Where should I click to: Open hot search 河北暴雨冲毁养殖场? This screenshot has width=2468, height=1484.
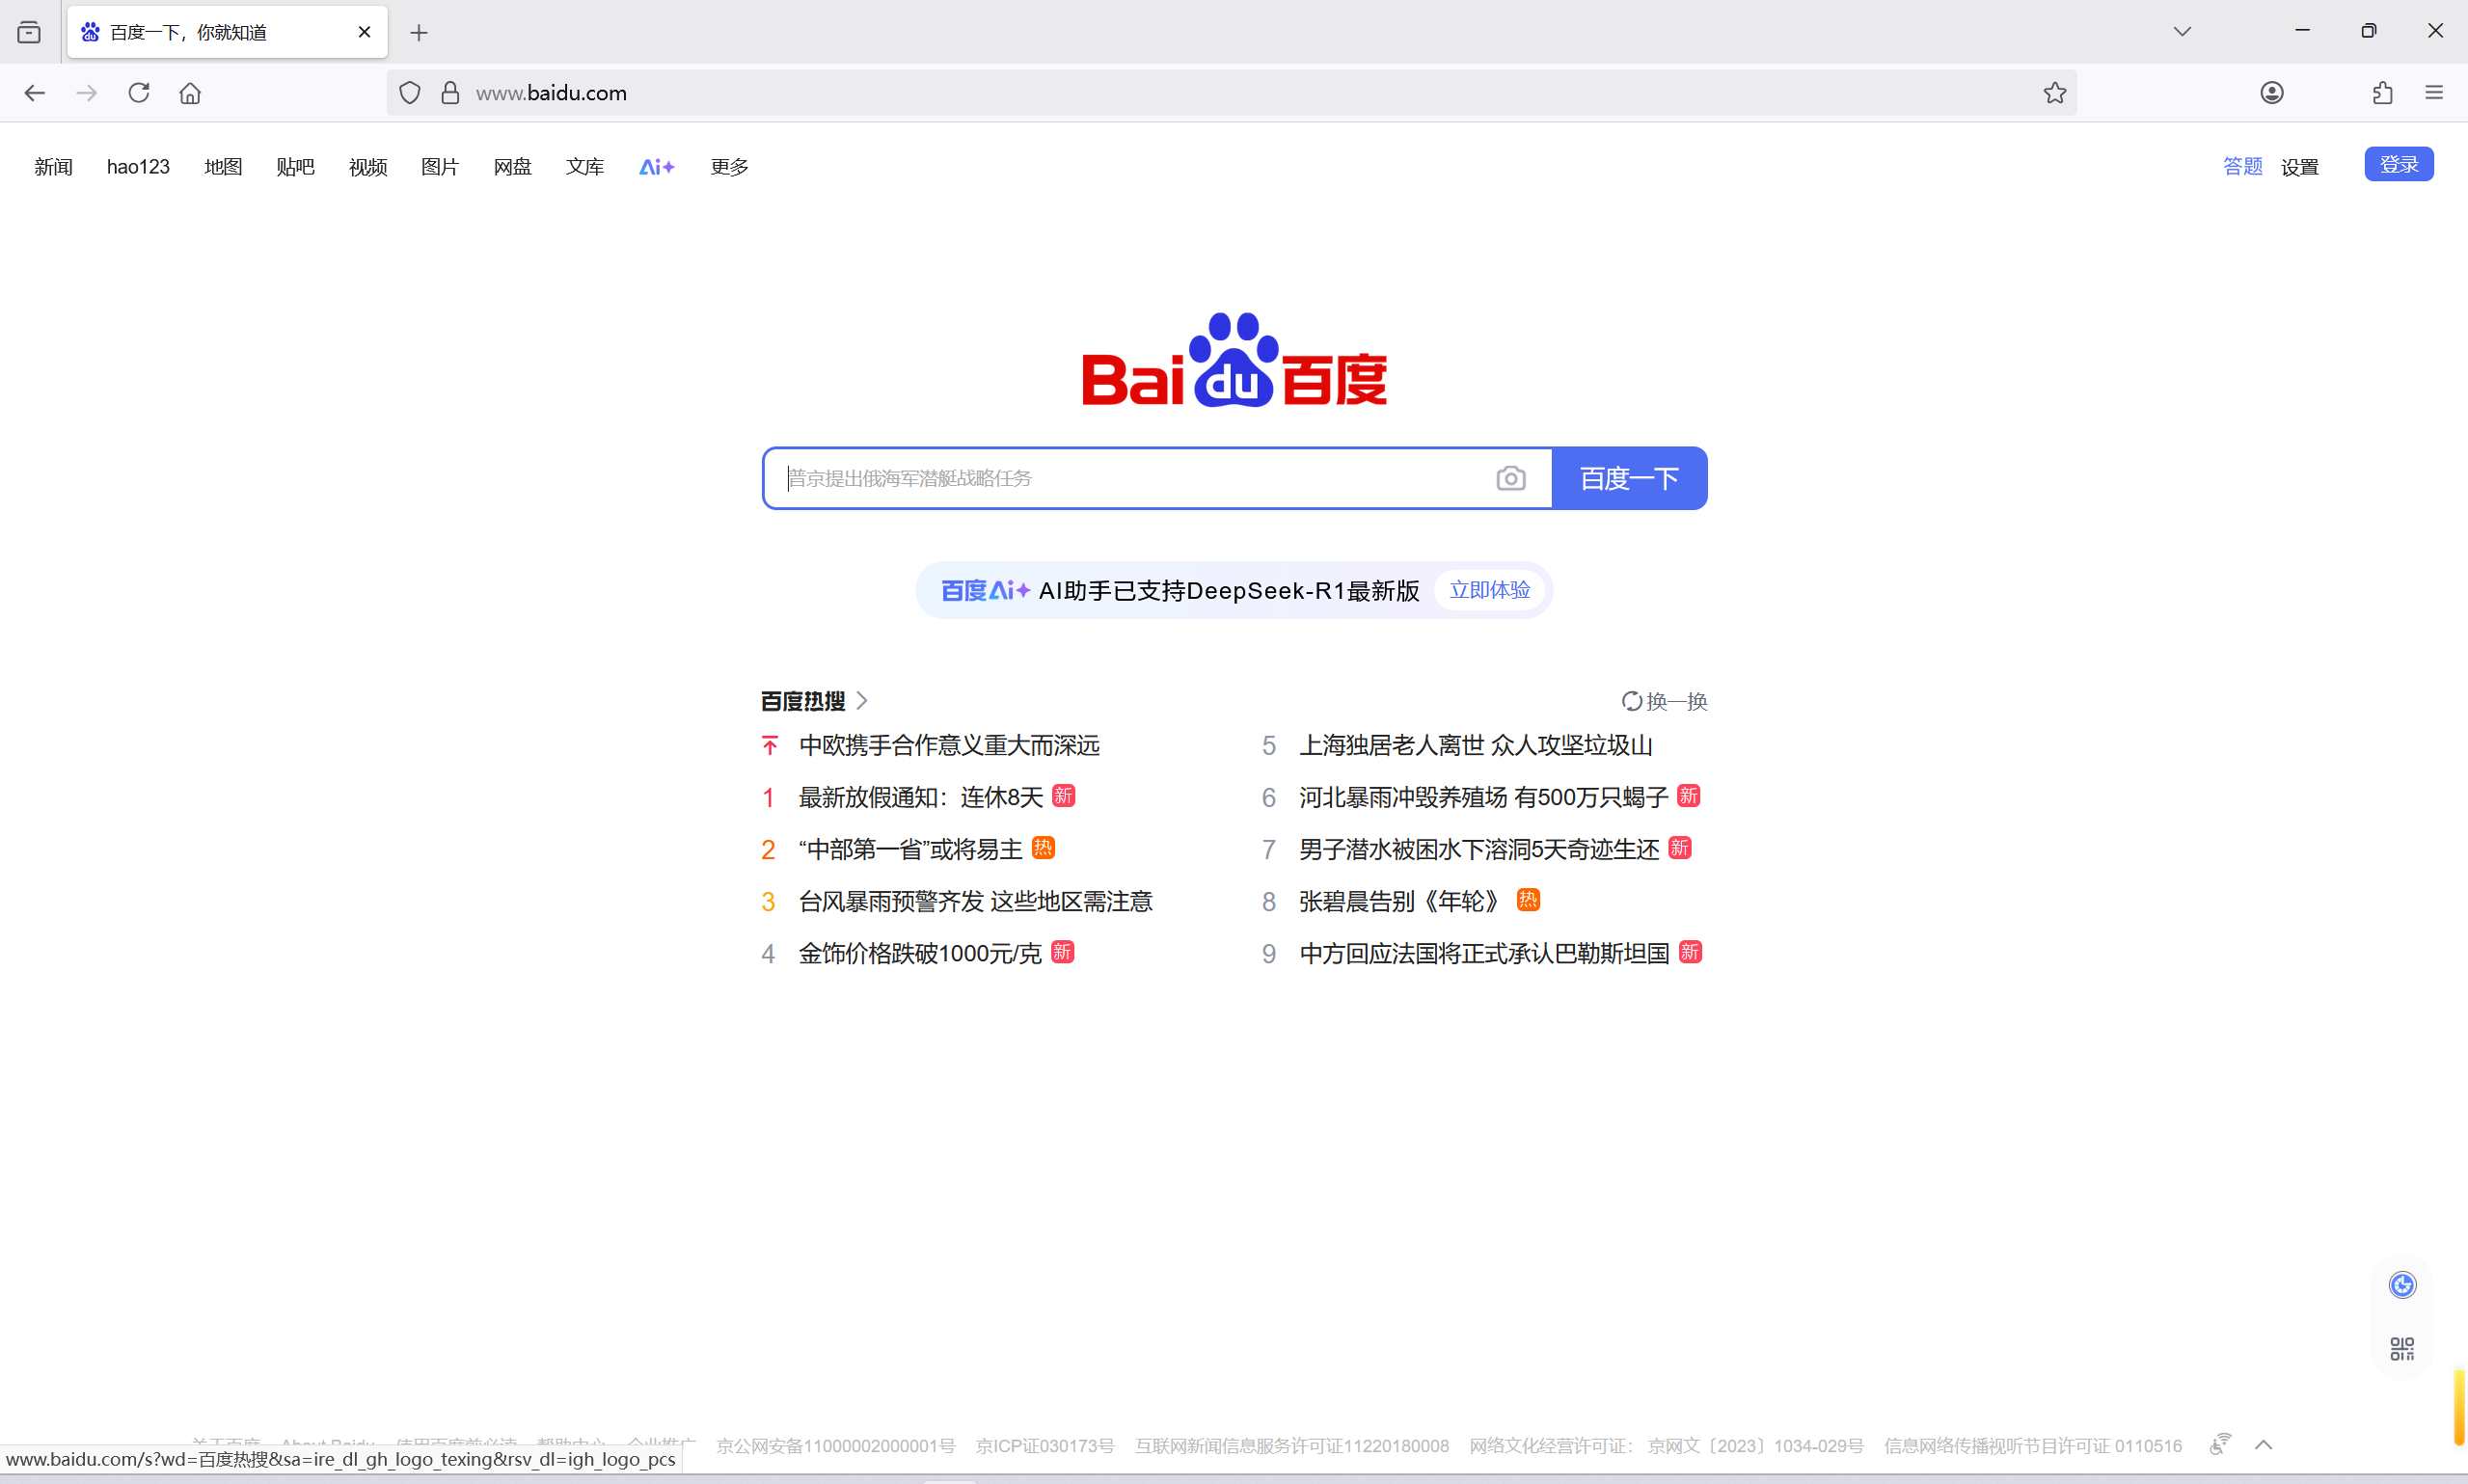click(x=1484, y=797)
